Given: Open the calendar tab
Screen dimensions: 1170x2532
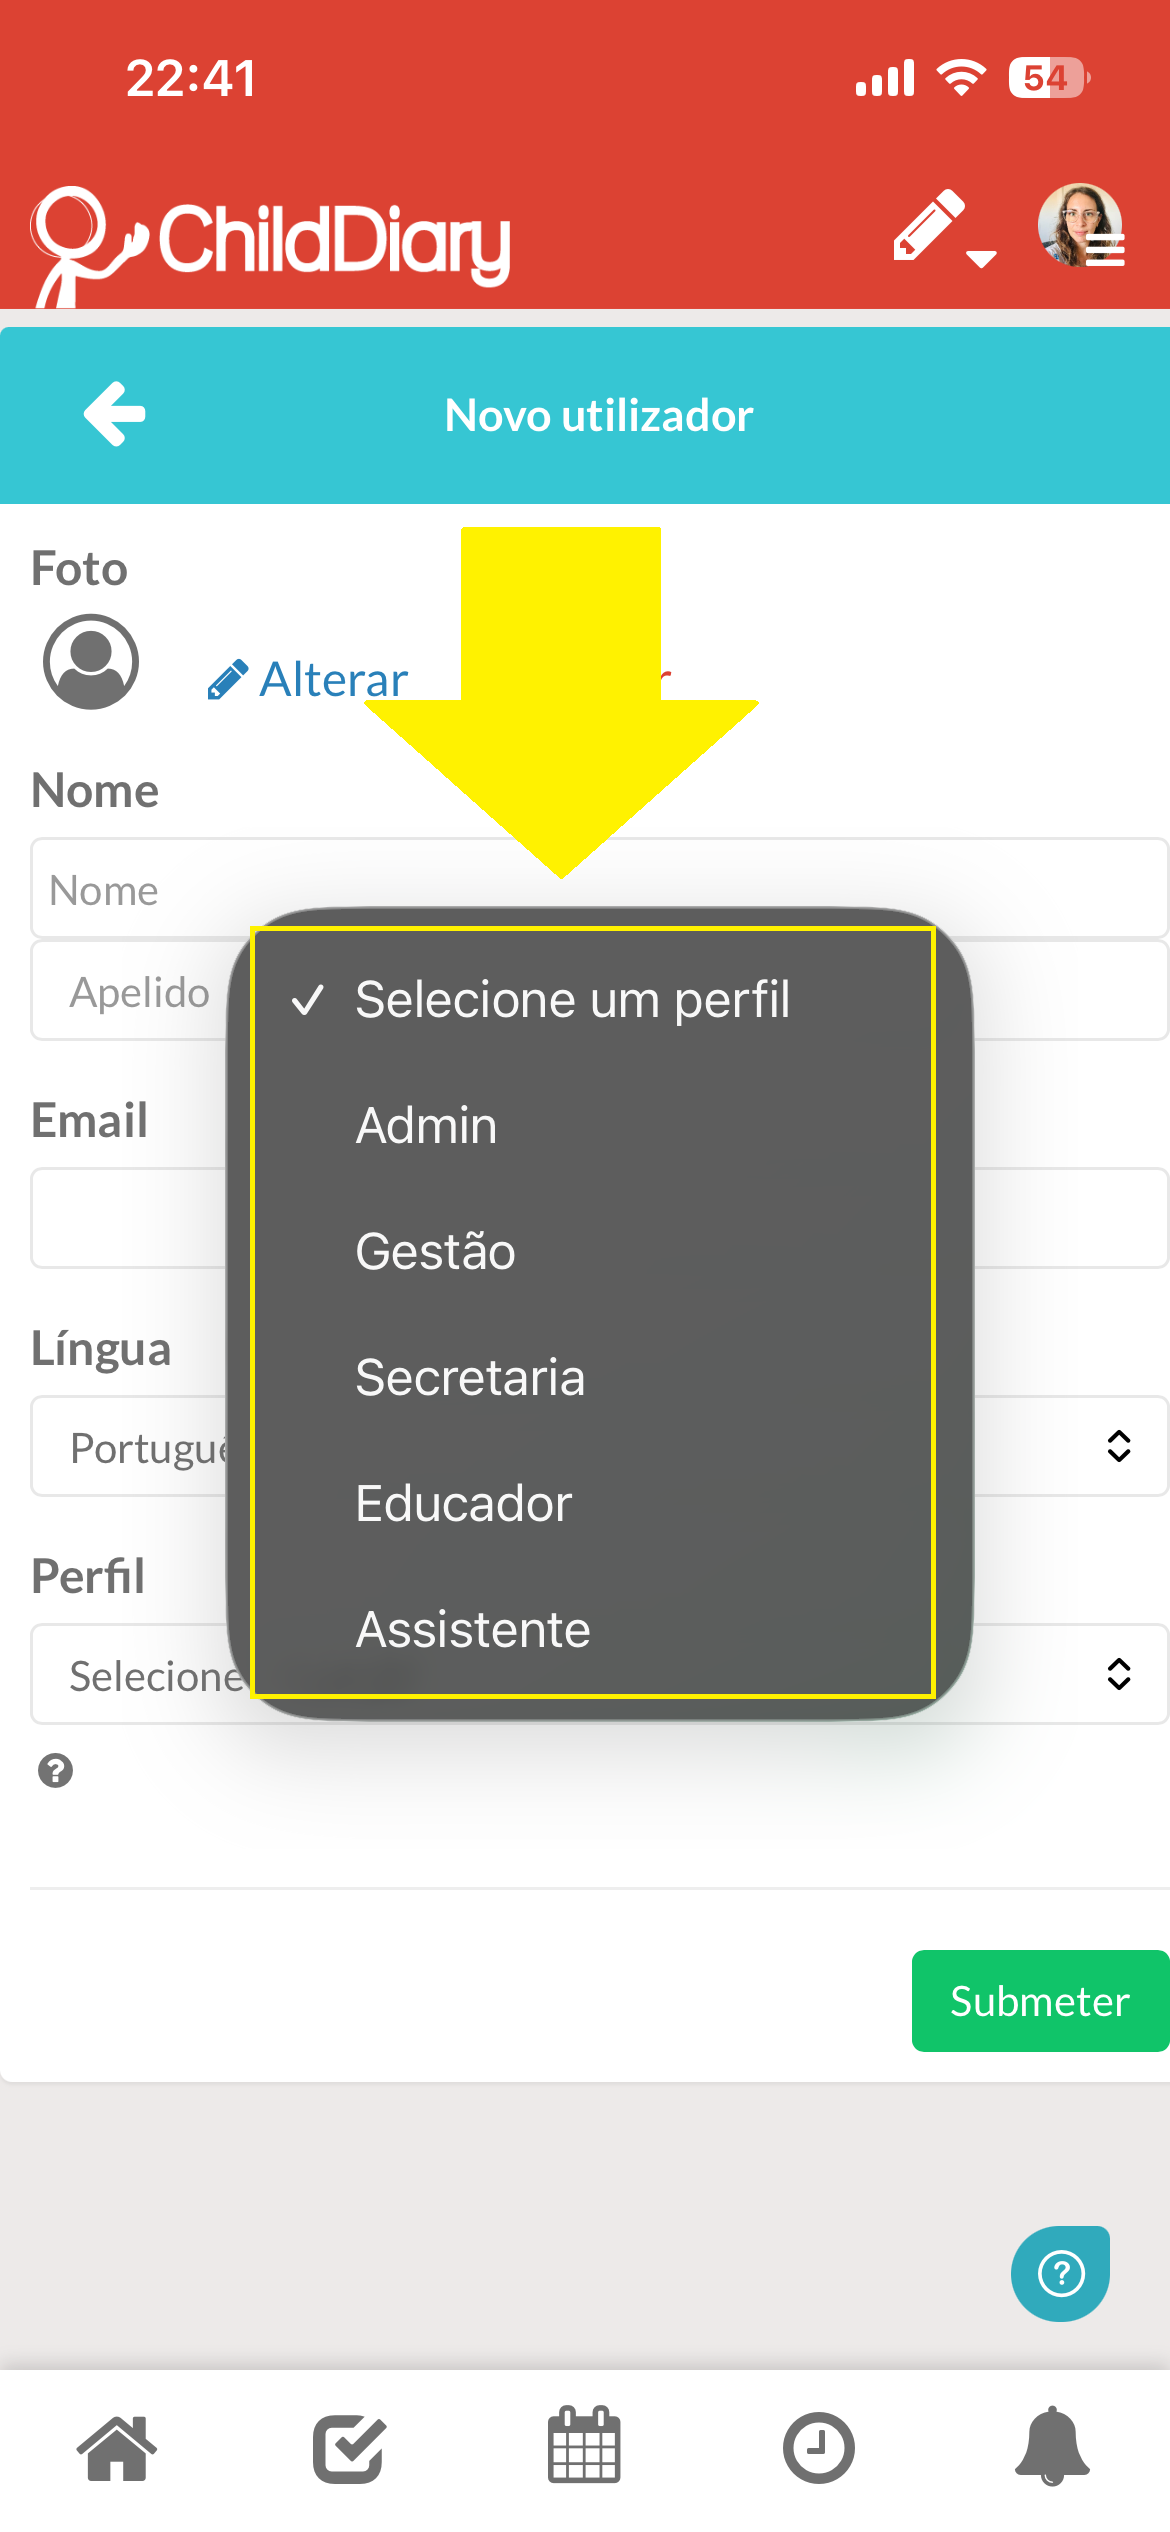Looking at the screenshot, I should (584, 2446).
